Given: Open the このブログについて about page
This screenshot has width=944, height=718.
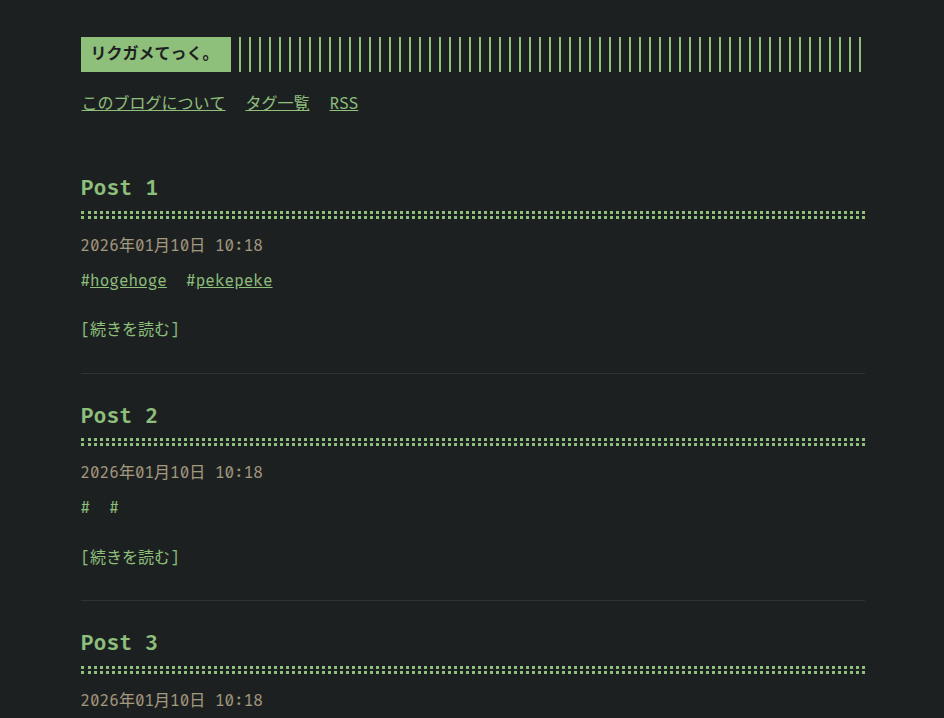Looking at the screenshot, I should pyautogui.click(x=153, y=103).
